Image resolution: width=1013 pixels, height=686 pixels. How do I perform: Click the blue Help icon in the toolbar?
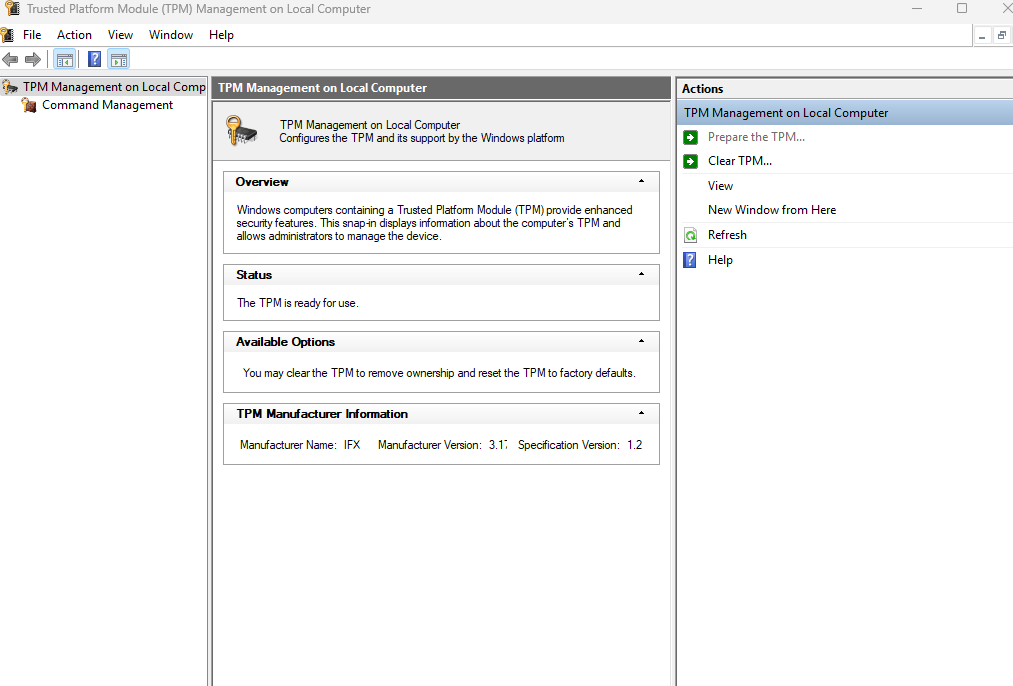pos(94,59)
